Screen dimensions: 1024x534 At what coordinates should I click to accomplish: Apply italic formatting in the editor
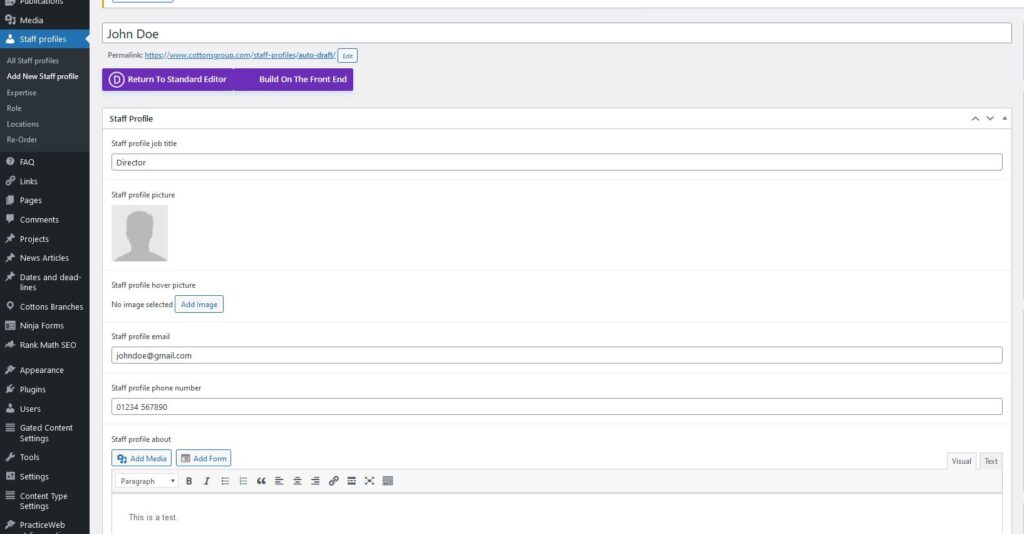tap(207, 481)
